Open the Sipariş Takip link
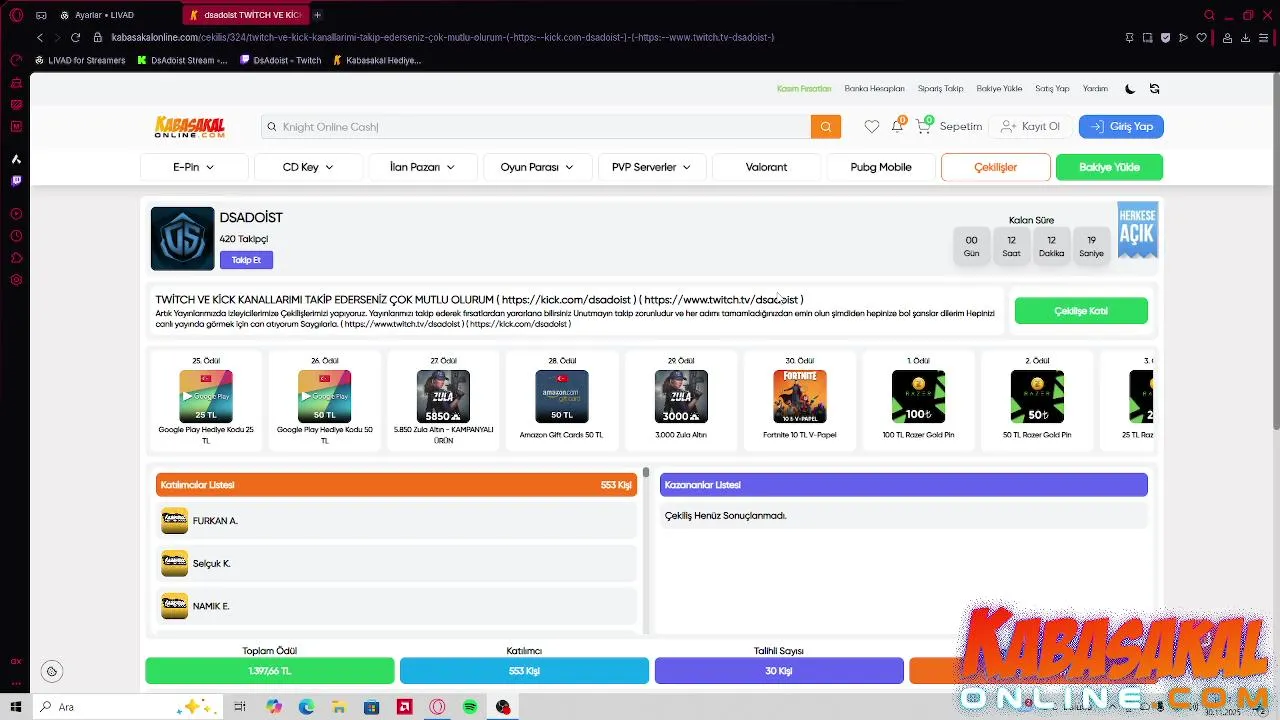 tap(941, 89)
